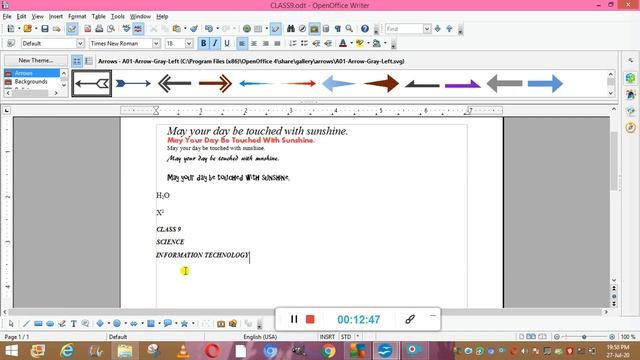Image resolution: width=640 pixels, height=360 pixels.
Task: Open the paragraph style Default dropdown
Action: click(80, 43)
